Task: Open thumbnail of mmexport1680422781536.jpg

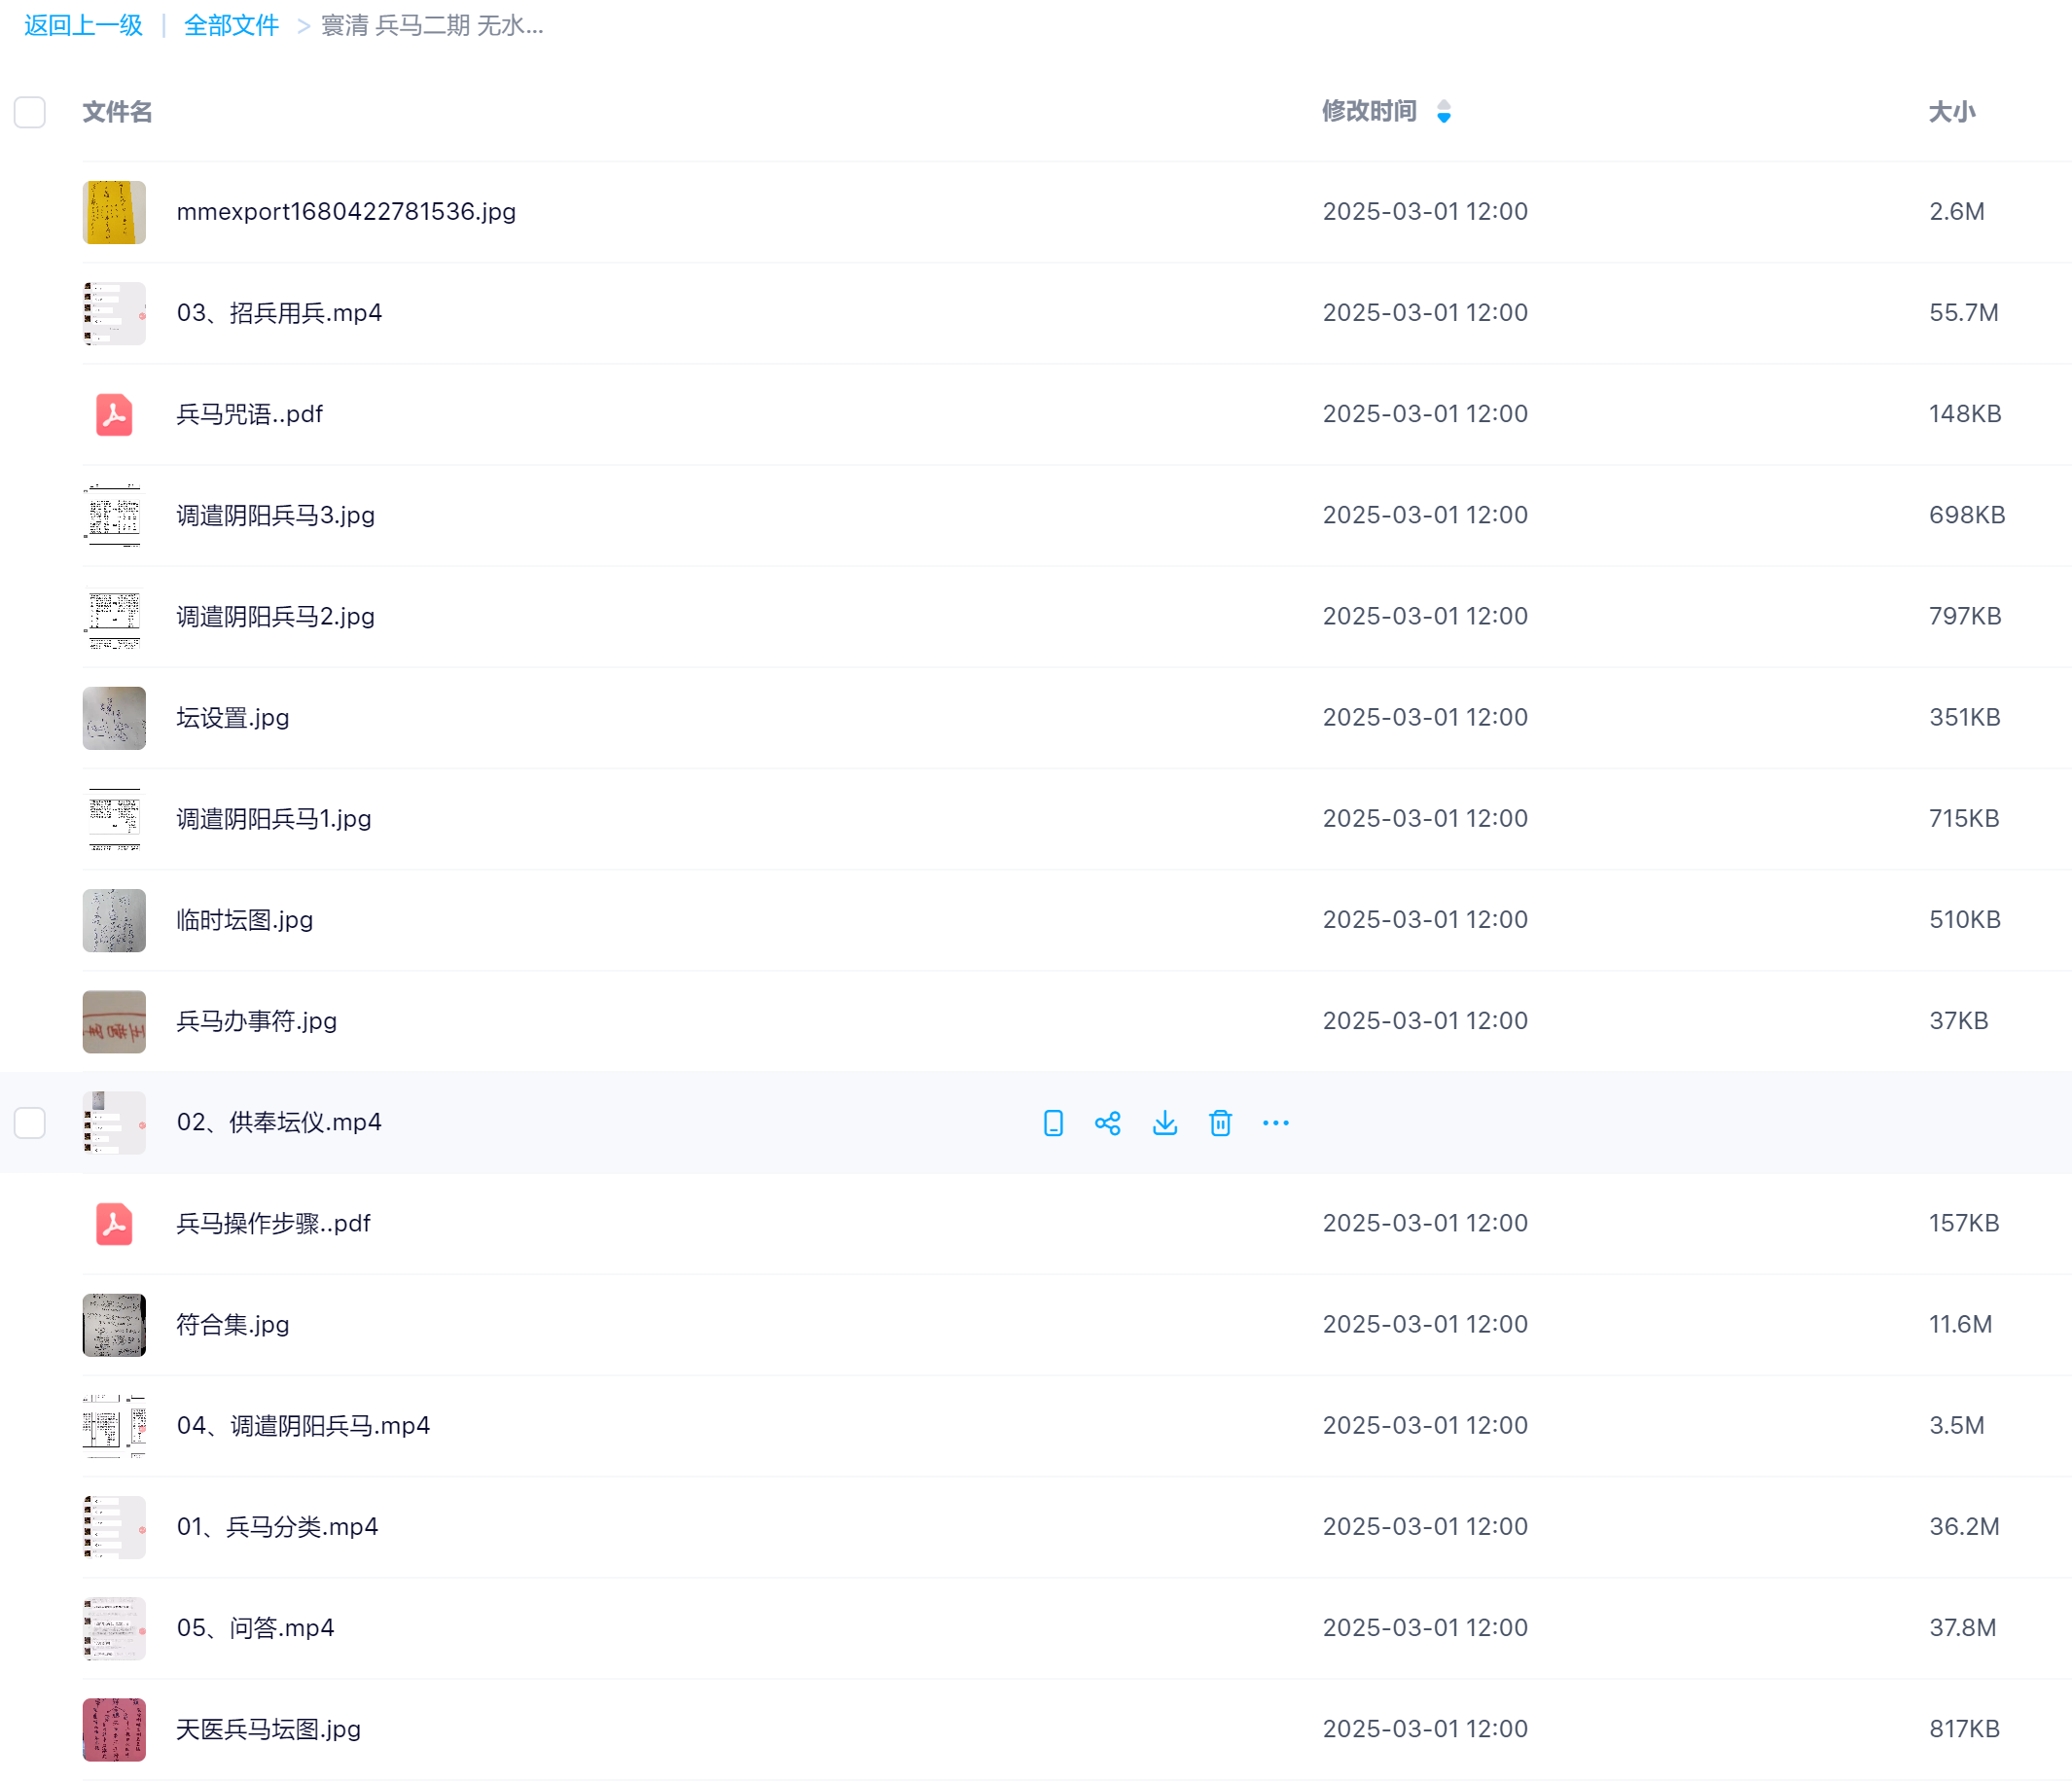Action: [x=114, y=212]
